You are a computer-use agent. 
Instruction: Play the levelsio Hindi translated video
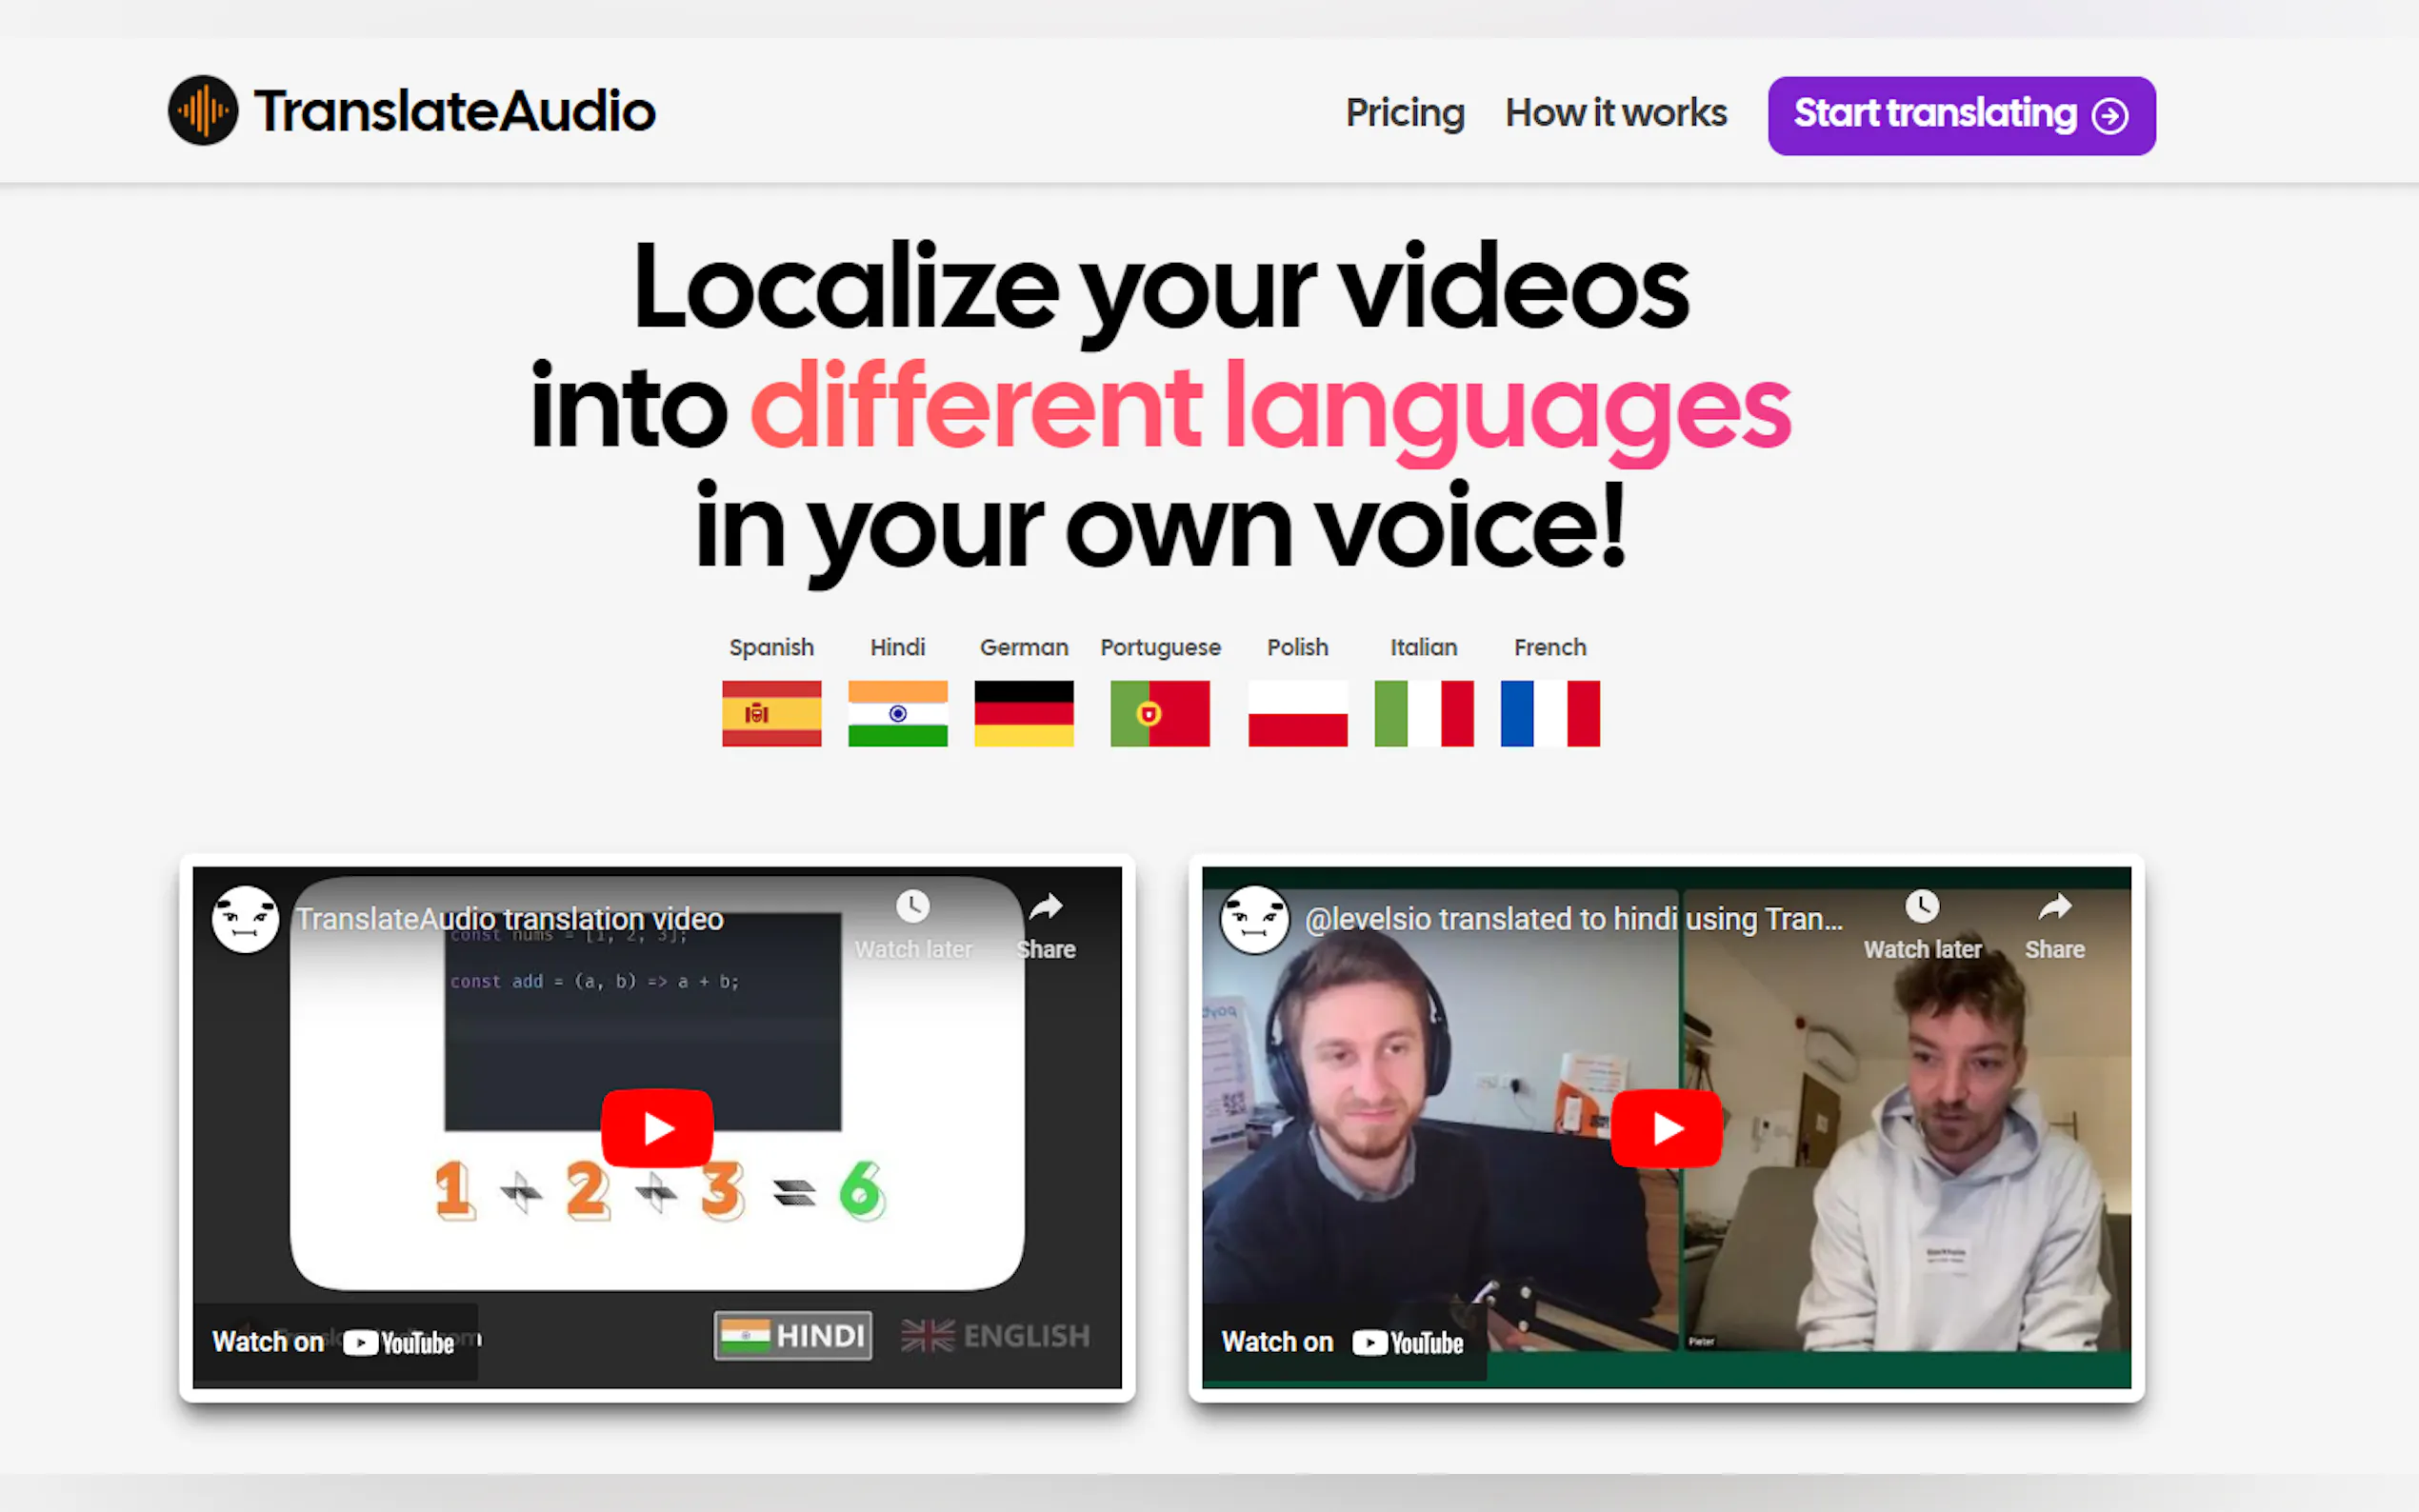pyautogui.click(x=1666, y=1128)
